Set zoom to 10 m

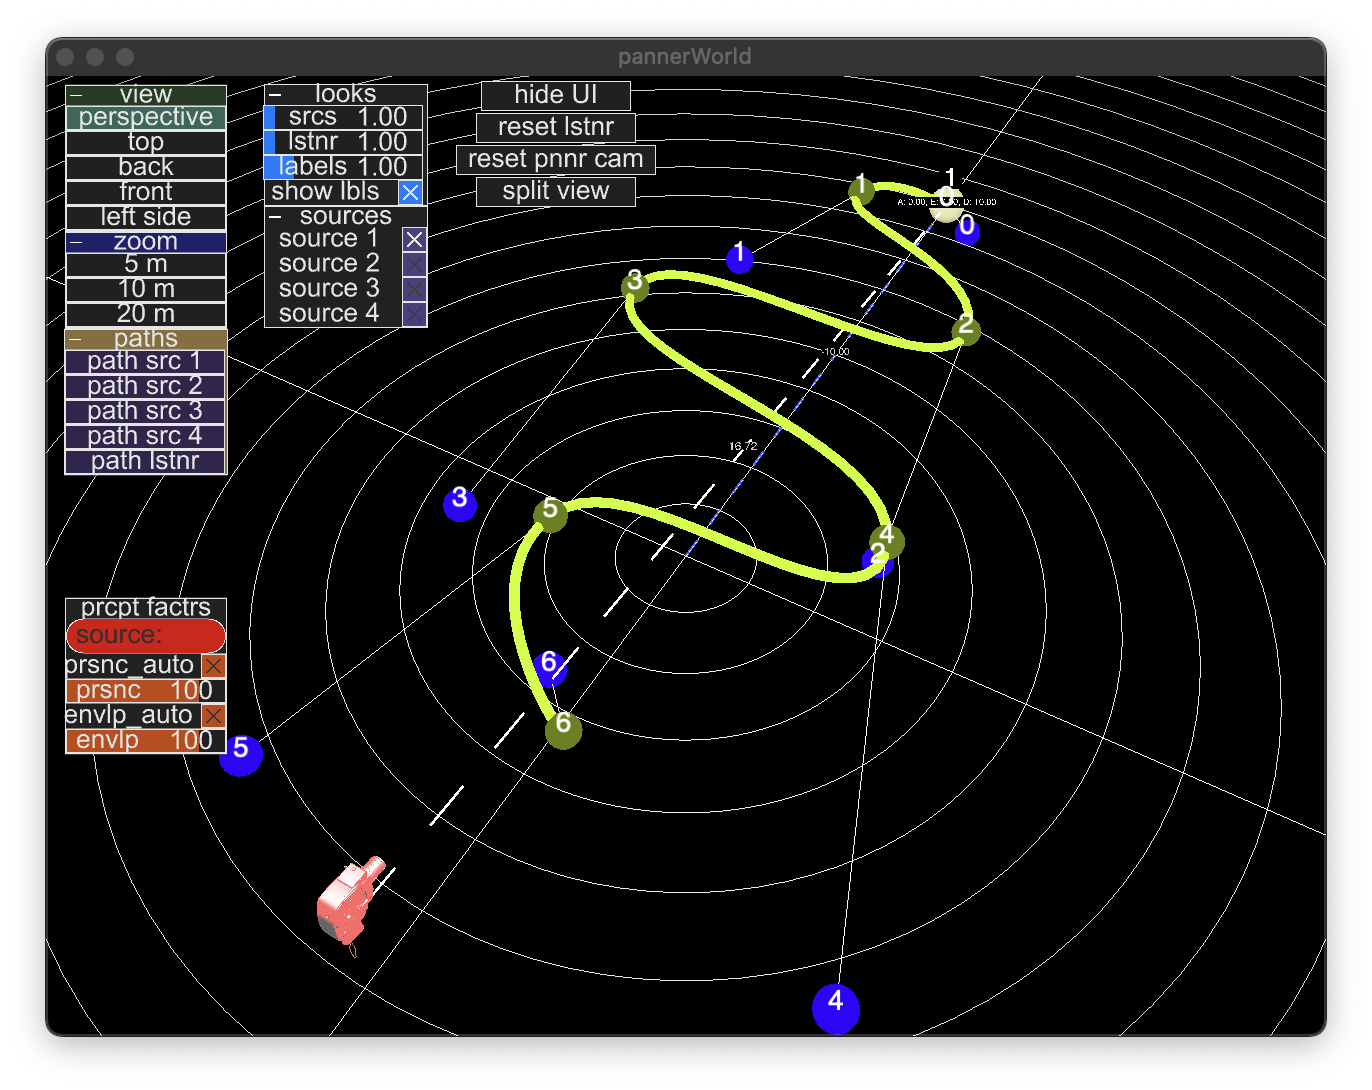tap(146, 289)
